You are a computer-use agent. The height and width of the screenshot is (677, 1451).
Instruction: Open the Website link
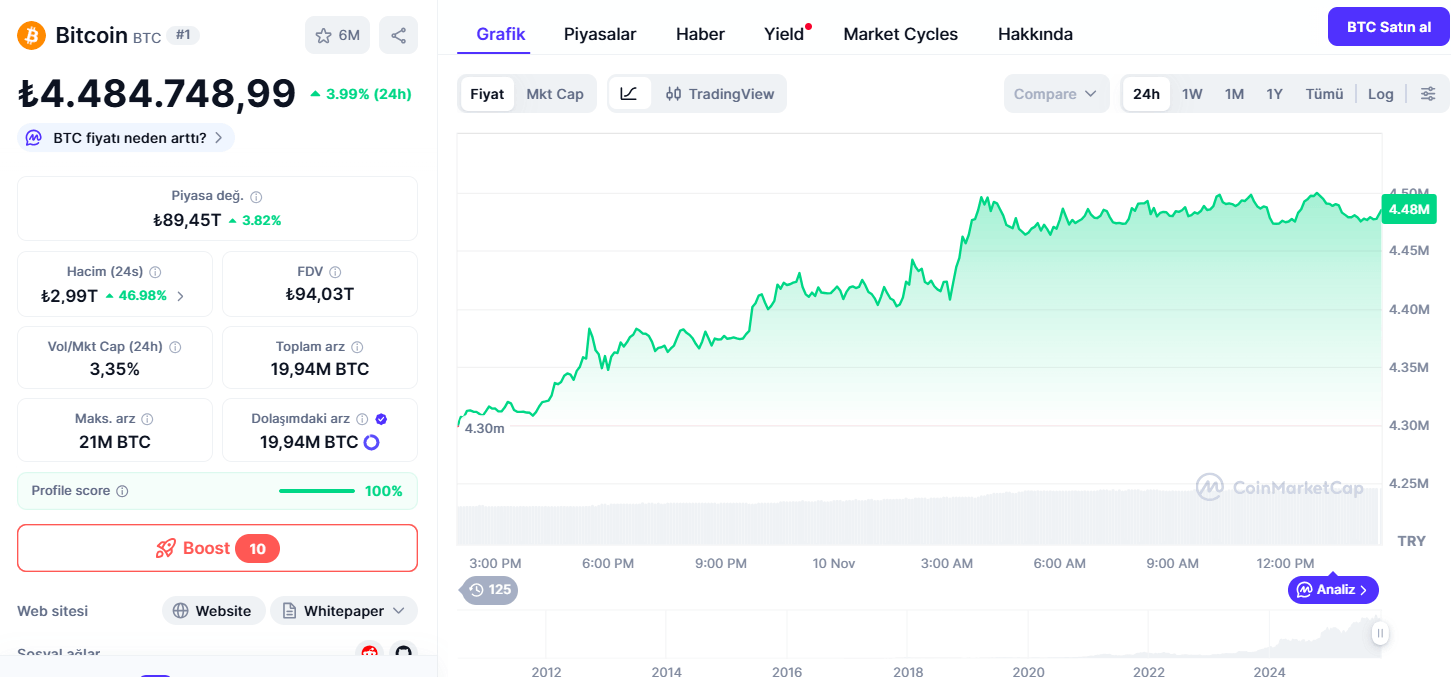[x=214, y=611]
